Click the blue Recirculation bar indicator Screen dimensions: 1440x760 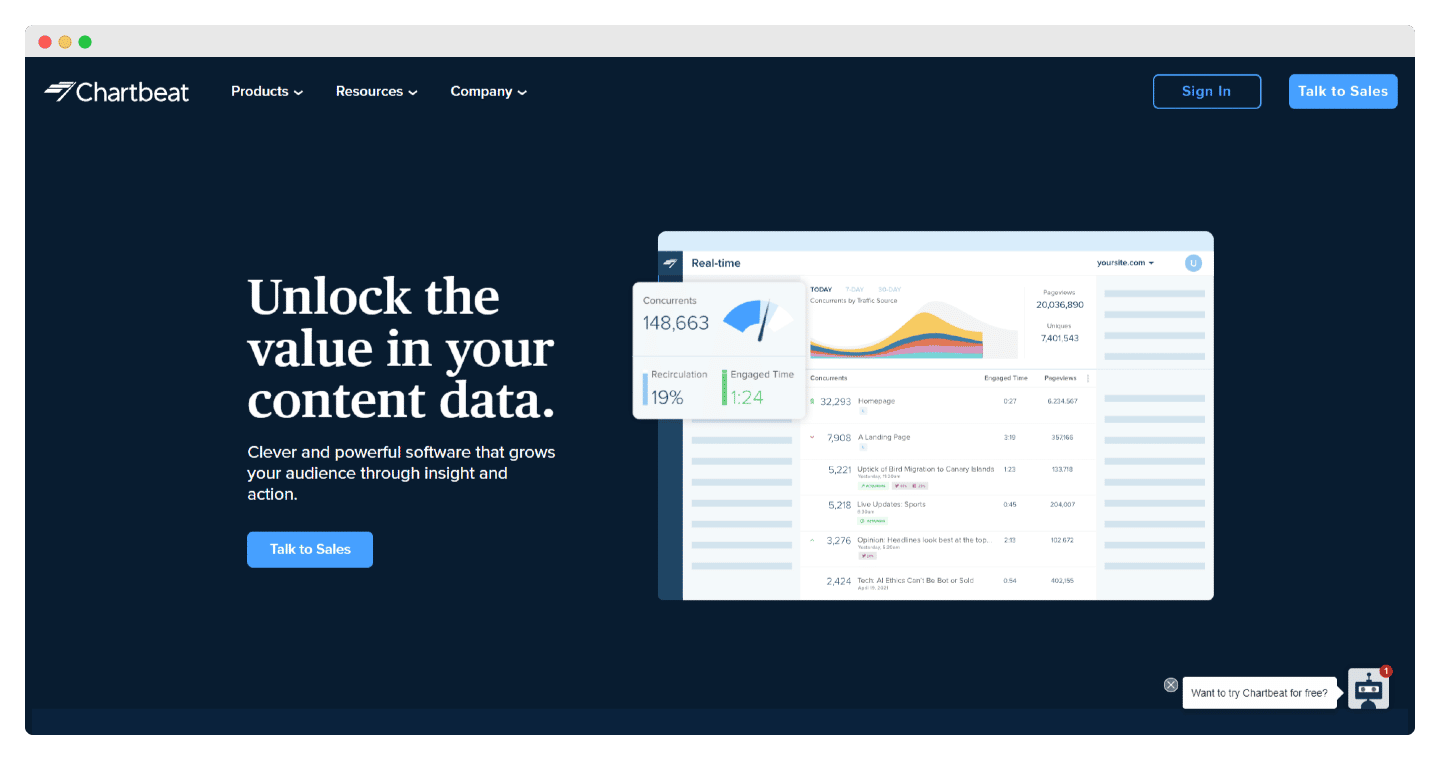click(645, 390)
